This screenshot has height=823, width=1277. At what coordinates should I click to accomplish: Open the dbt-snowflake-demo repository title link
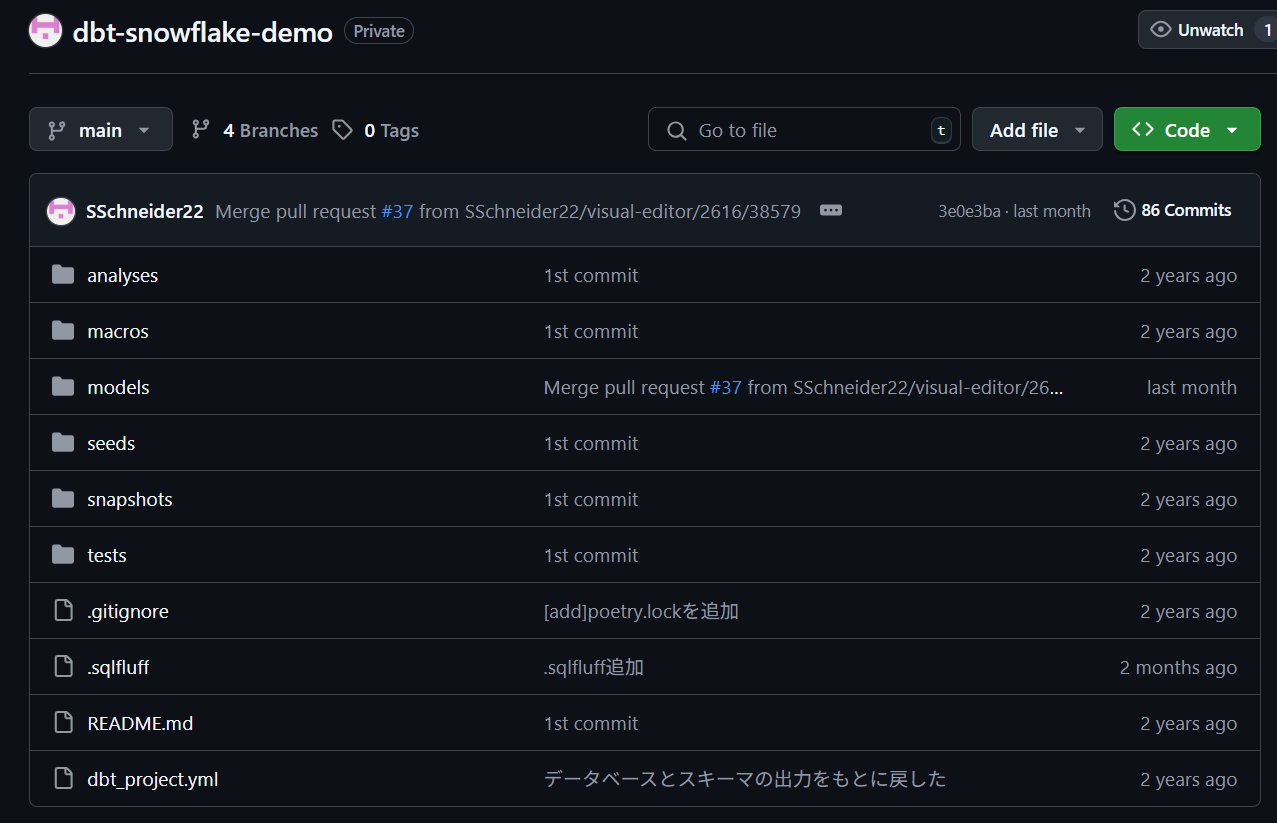[x=202, y=32]
